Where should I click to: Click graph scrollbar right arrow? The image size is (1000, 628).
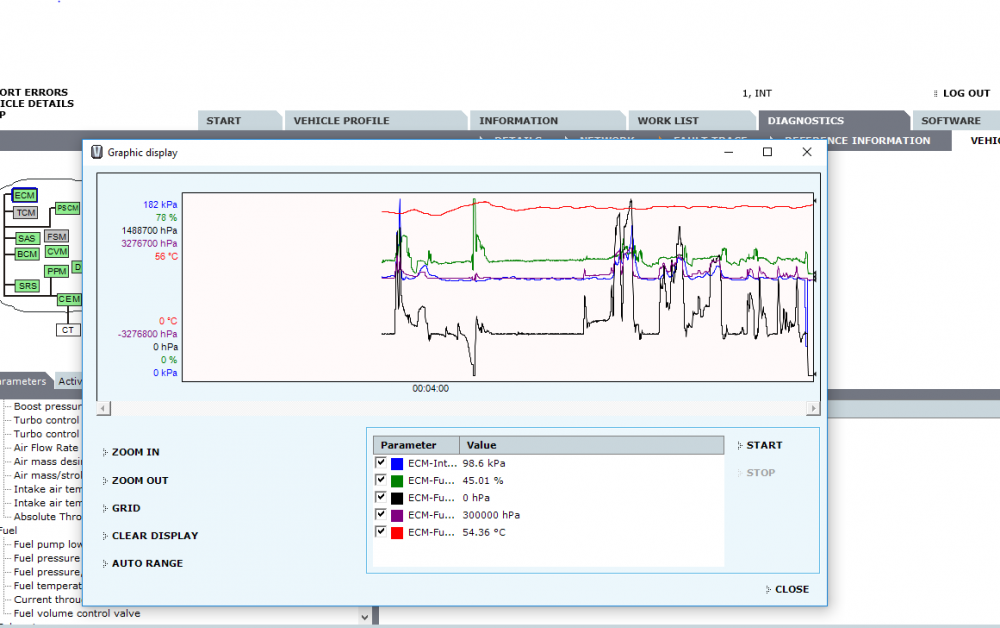click(x=812, y=408)
